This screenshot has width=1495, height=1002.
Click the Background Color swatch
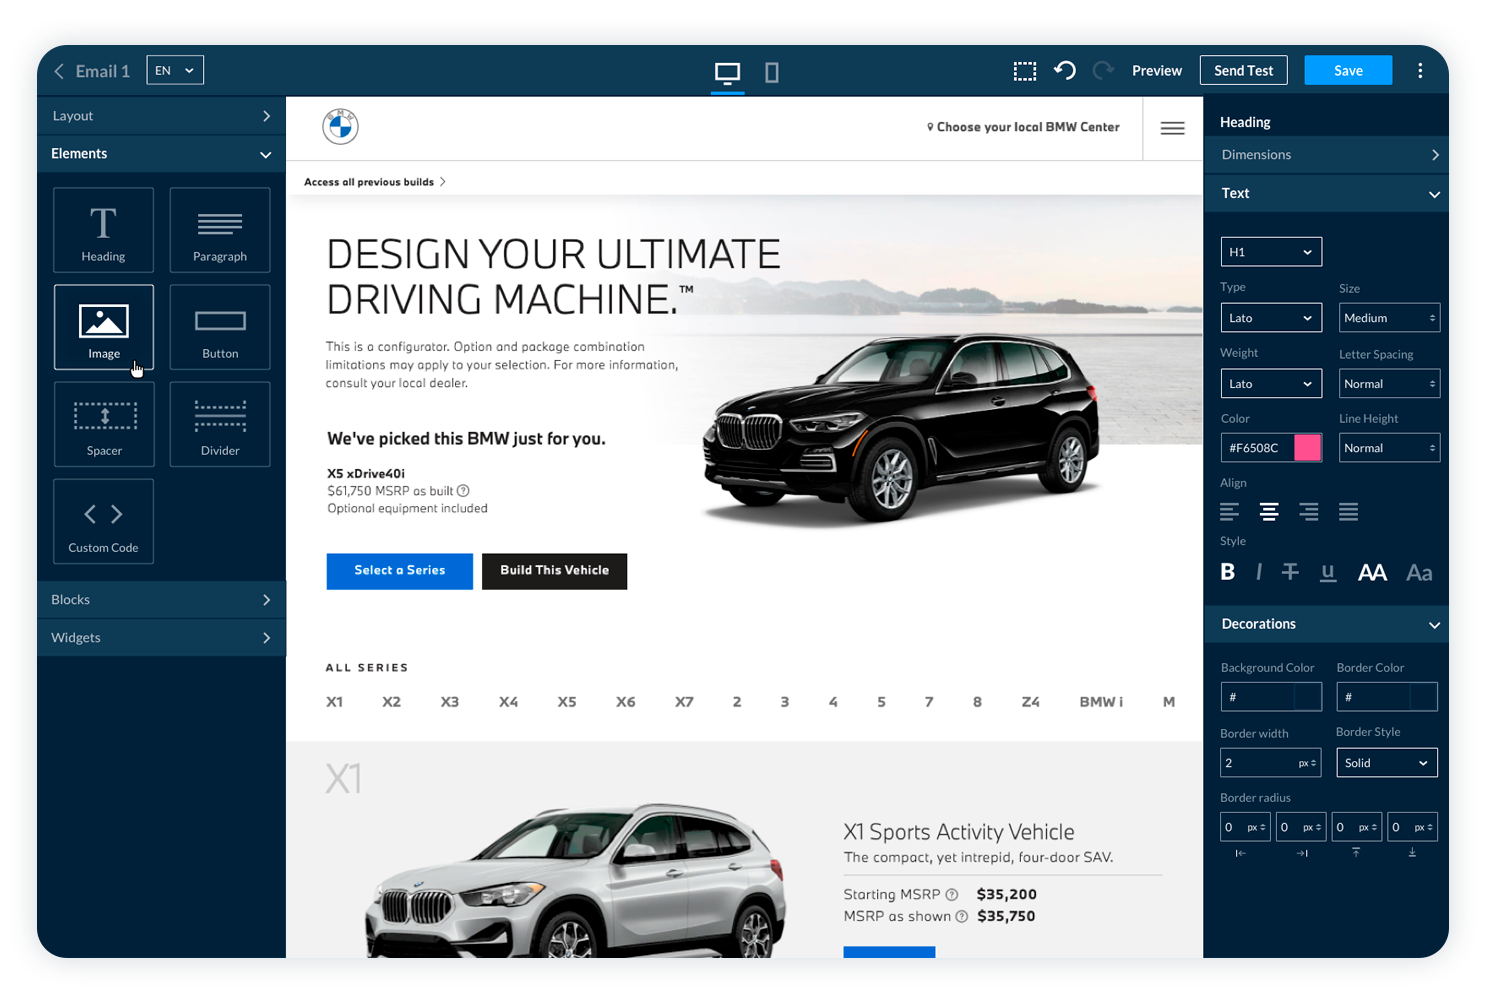pyautogui.click(x=1307, y=697)
